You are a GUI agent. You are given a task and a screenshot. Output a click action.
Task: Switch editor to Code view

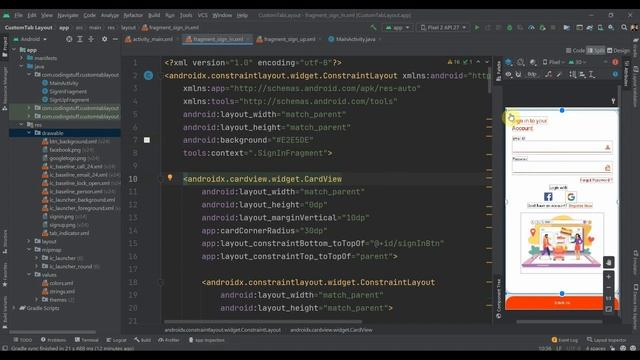(x=576, y=51)
